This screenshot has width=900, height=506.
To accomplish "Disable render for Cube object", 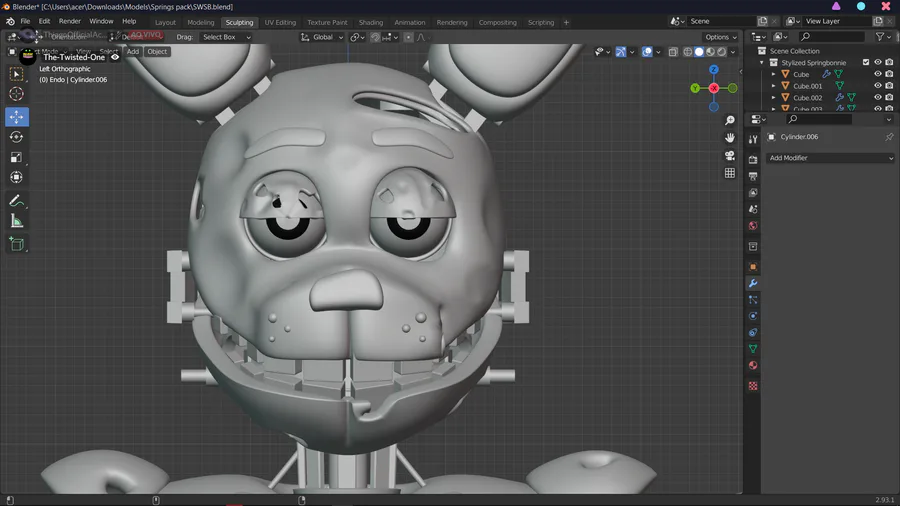I will [890, 74].
